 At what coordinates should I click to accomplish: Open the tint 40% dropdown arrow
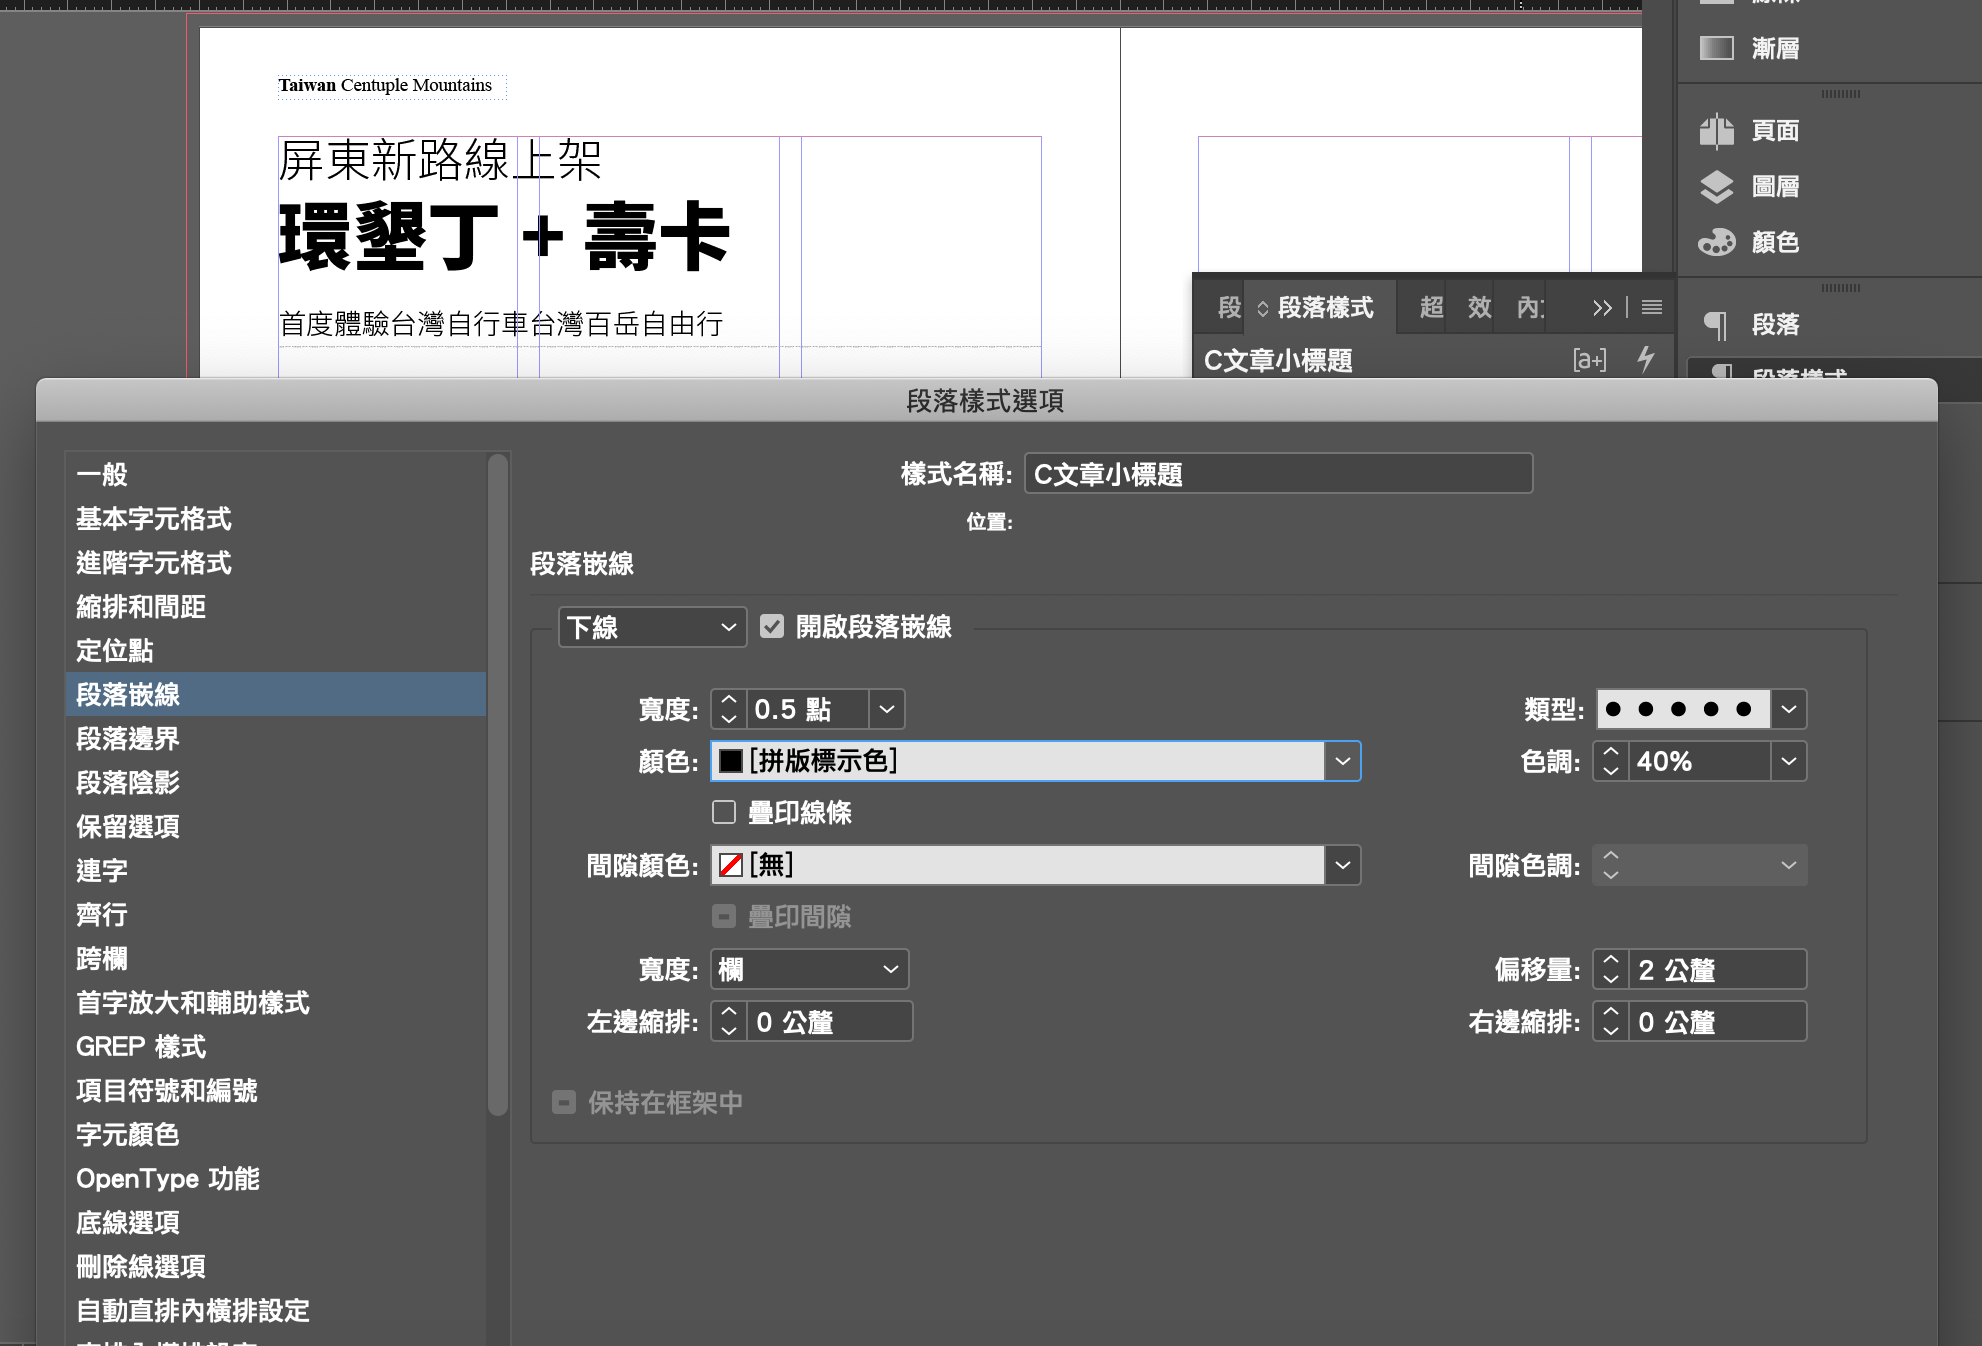click(x=1788, y=761)
